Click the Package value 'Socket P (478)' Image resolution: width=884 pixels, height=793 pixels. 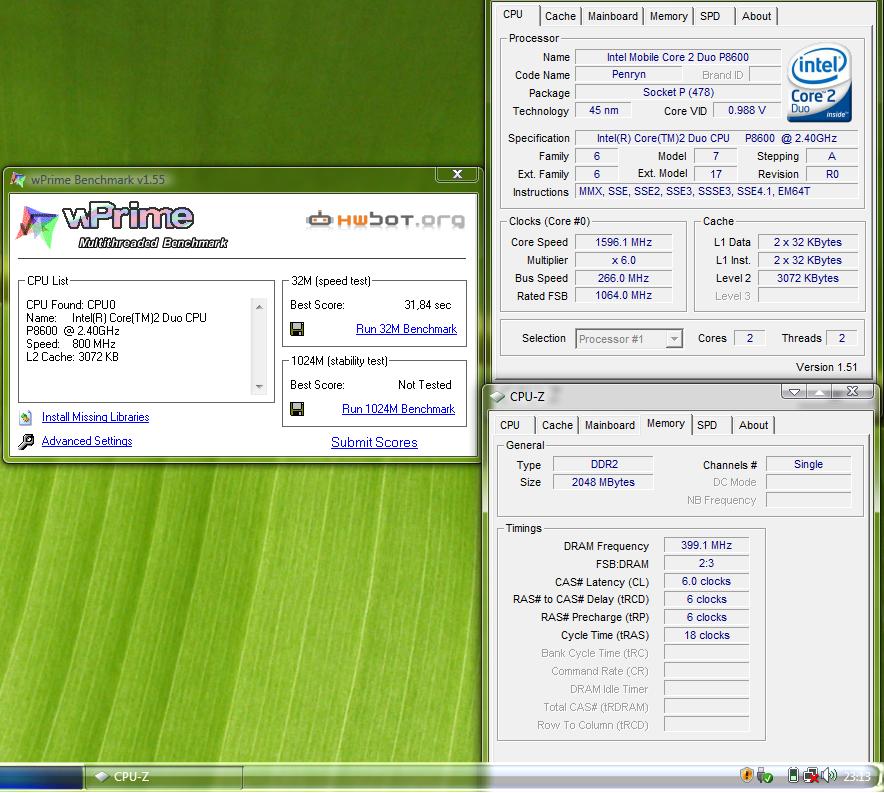point(678,92)
